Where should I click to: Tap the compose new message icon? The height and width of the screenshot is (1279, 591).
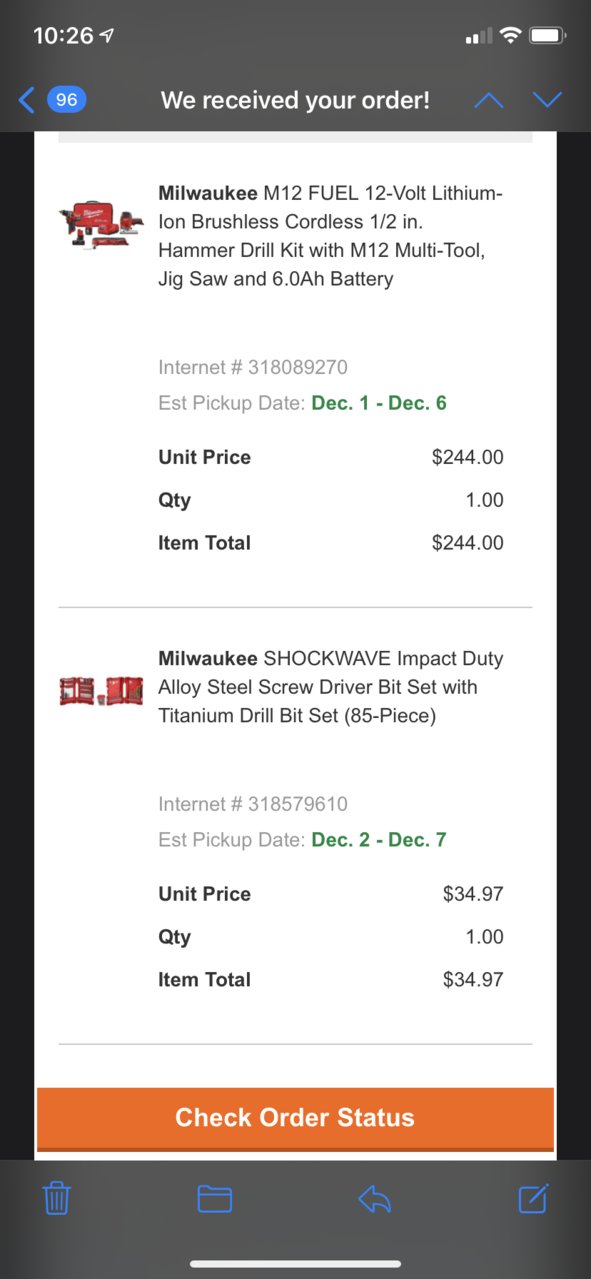pos(533,1197)
